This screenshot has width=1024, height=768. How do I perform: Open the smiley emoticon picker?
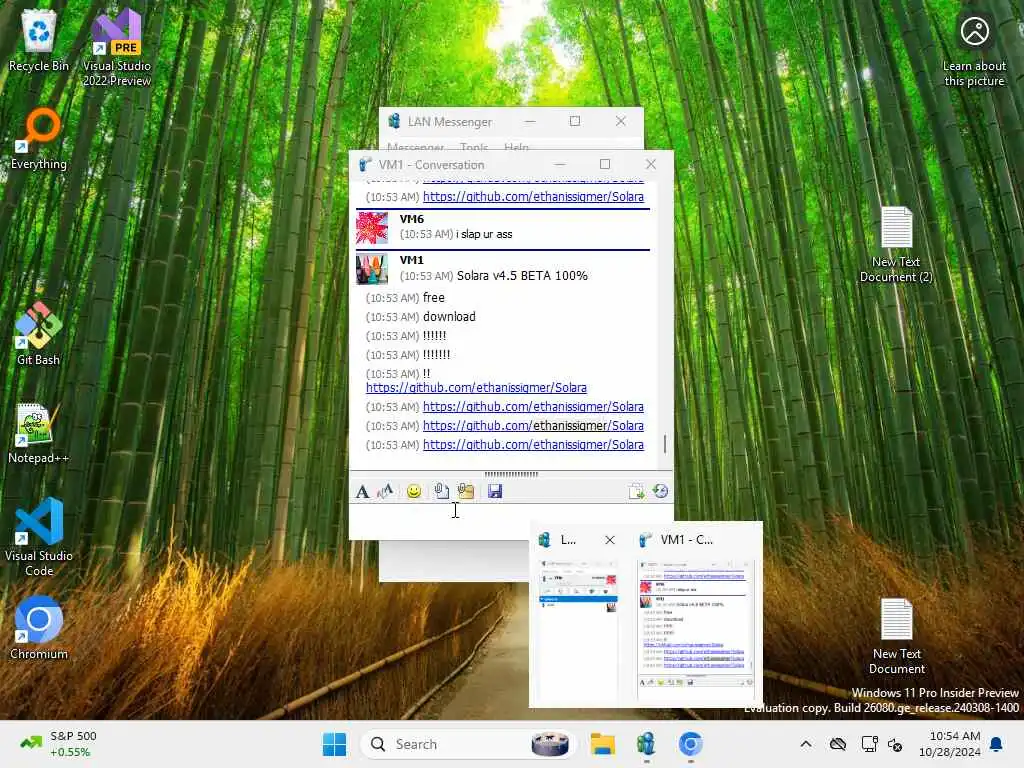point(413,491)
